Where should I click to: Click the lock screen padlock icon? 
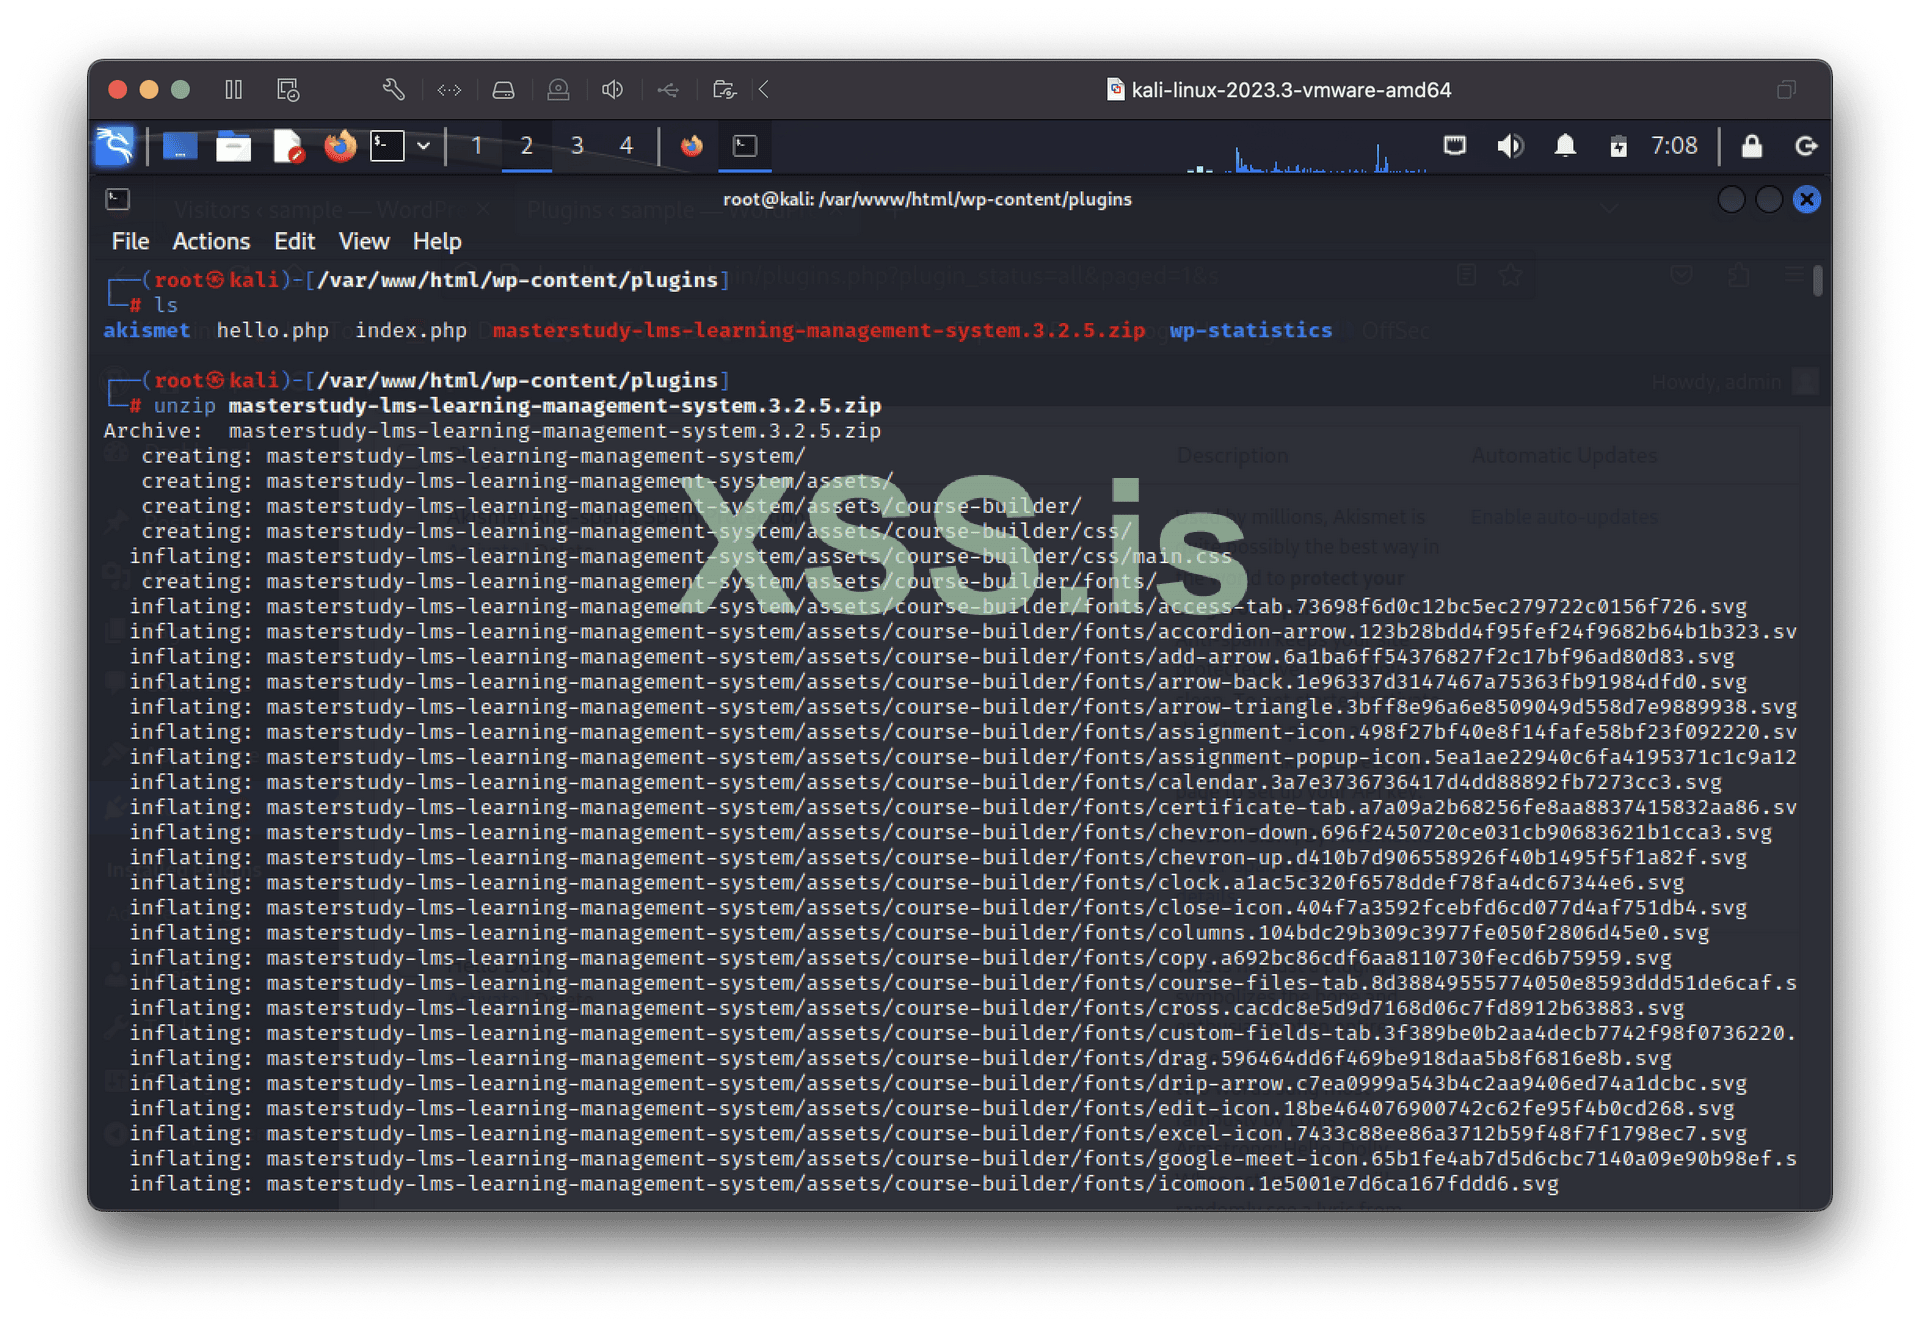coord(1751,146)
